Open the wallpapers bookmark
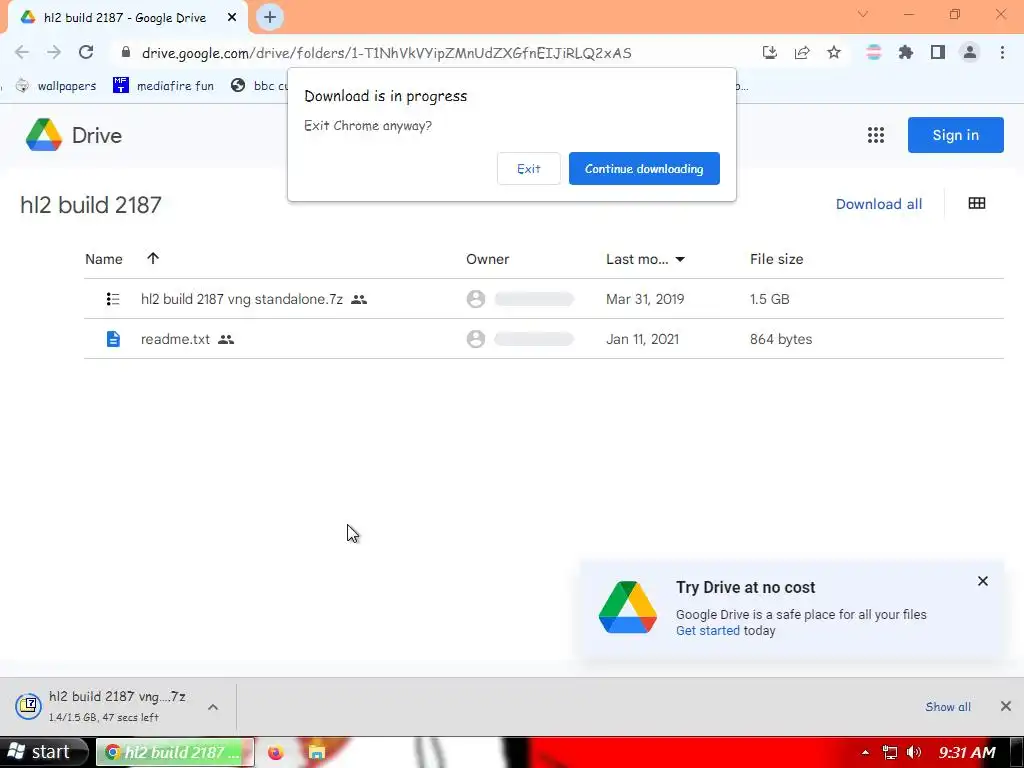 point(56,86)
